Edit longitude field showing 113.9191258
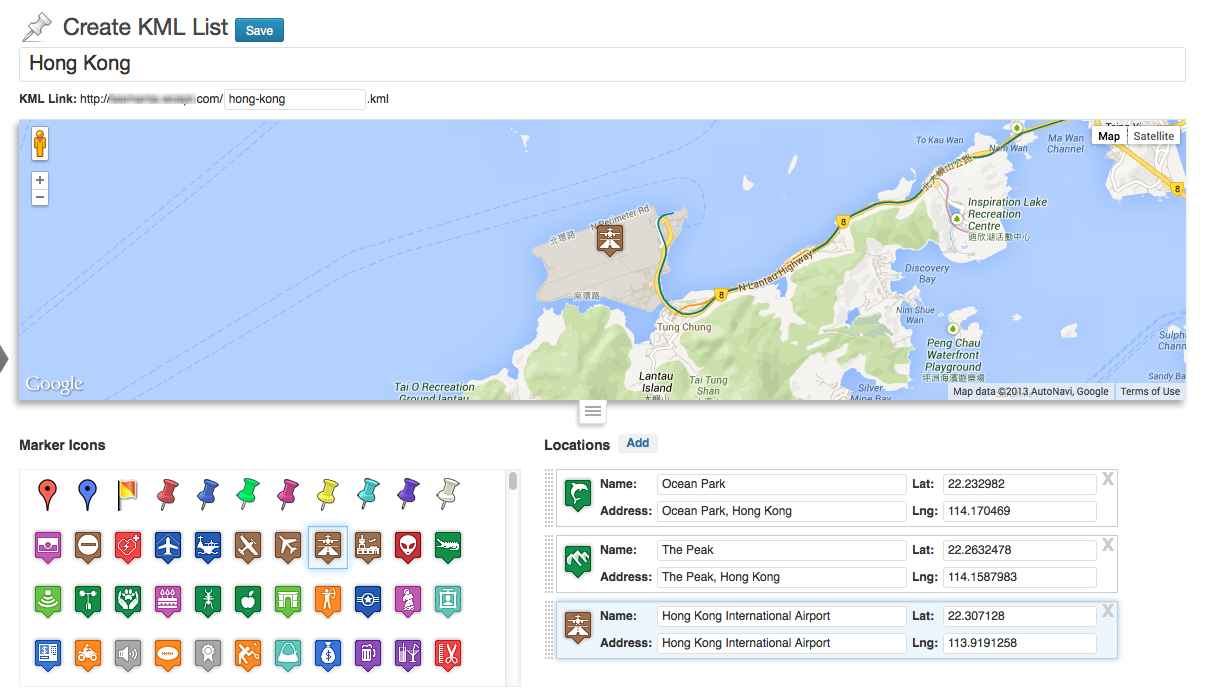Screen dimensions: 1210x698 (x=1019, y=643)
